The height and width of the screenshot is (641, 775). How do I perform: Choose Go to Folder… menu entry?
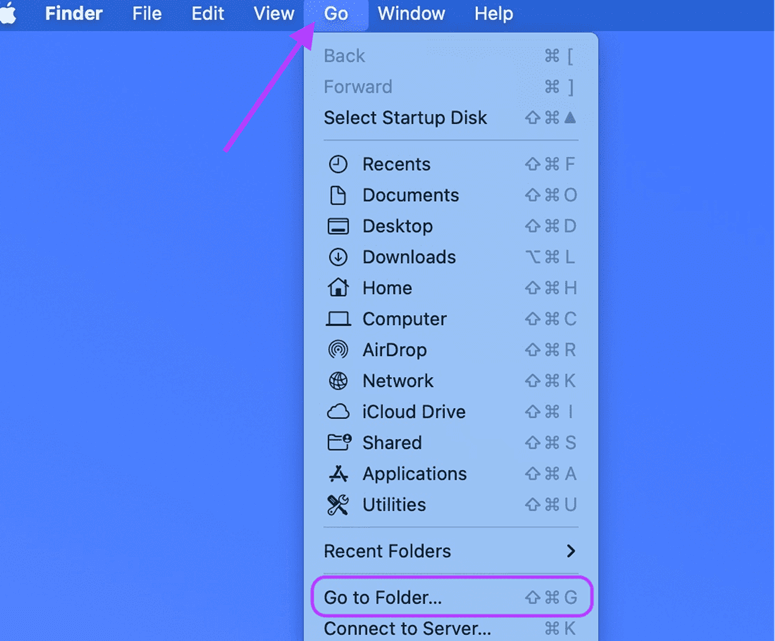tap(383, 598)
